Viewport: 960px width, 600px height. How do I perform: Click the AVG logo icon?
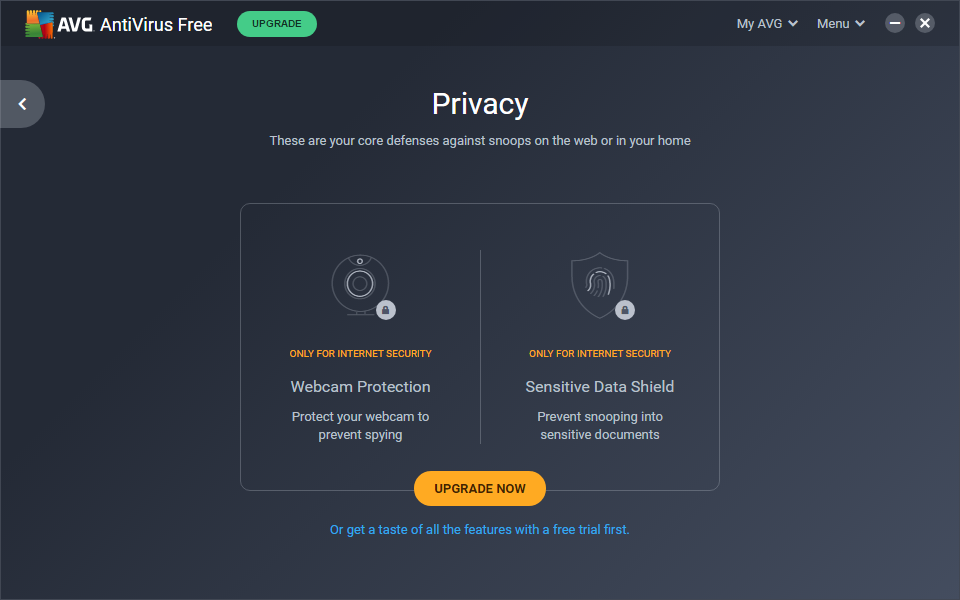coord(41,24)
